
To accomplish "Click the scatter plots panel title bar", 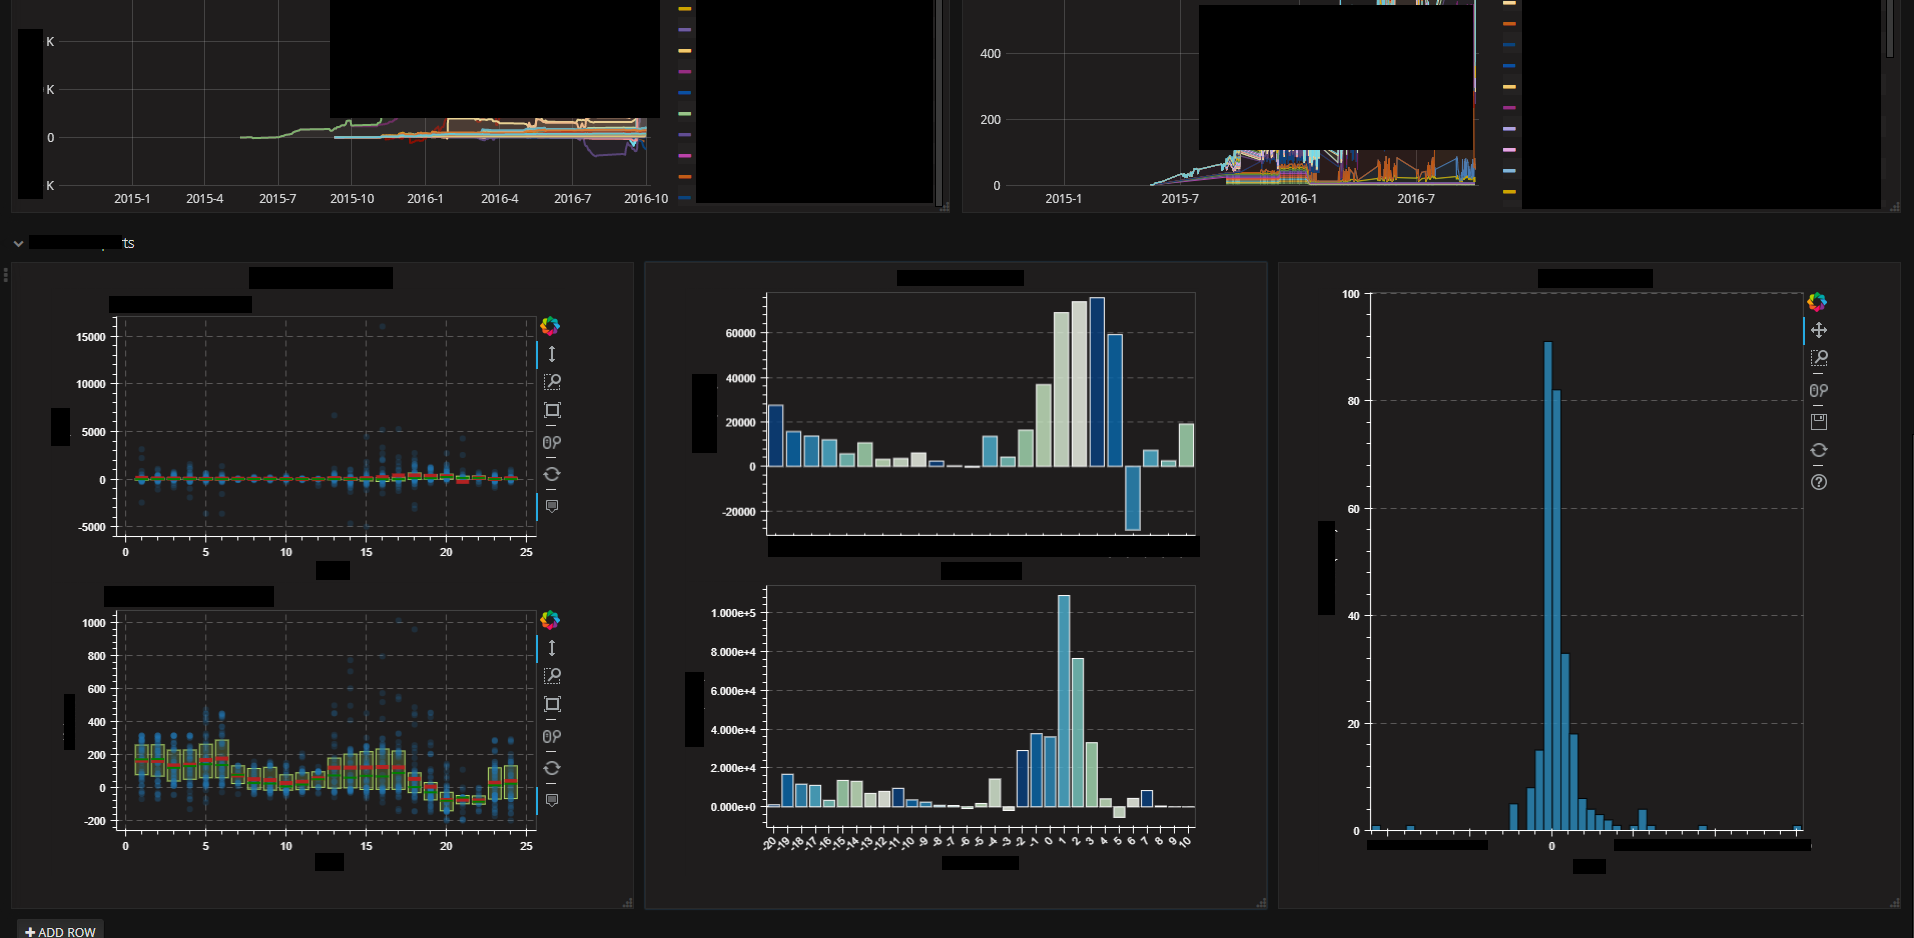I will point(320,277).
